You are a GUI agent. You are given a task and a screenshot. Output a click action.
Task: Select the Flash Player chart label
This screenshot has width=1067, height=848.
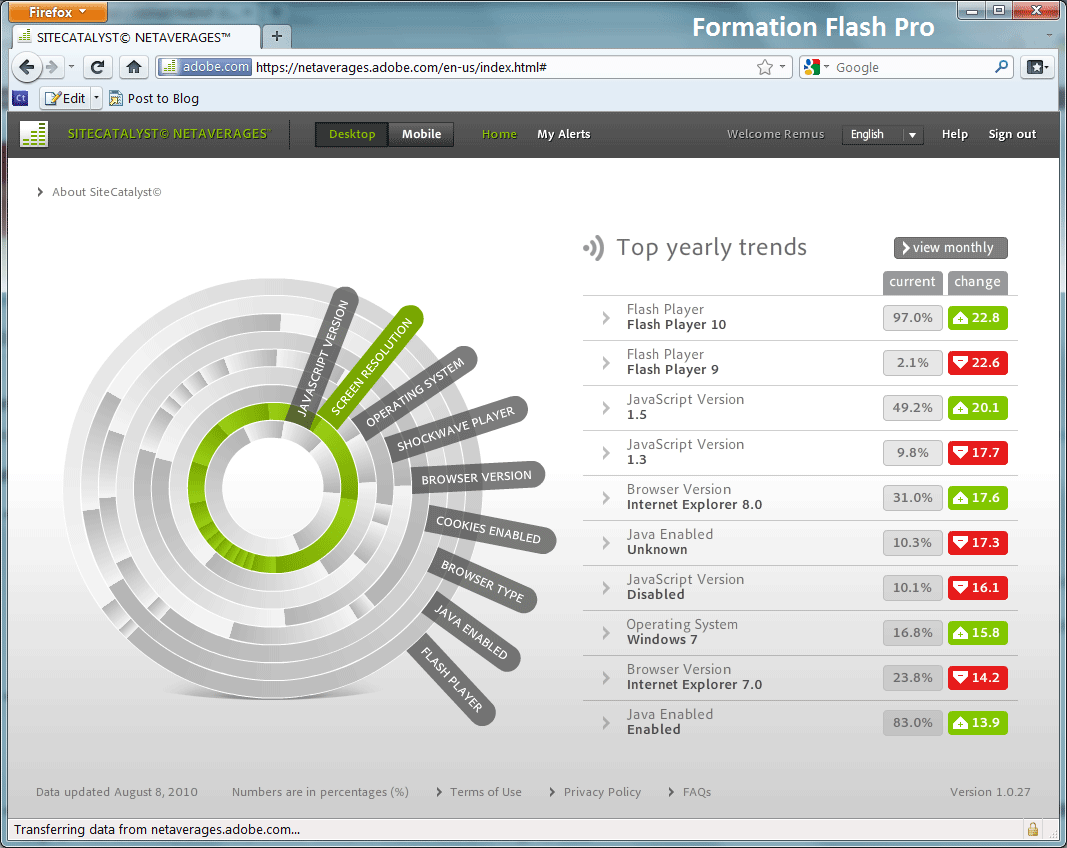pos(451,681)
